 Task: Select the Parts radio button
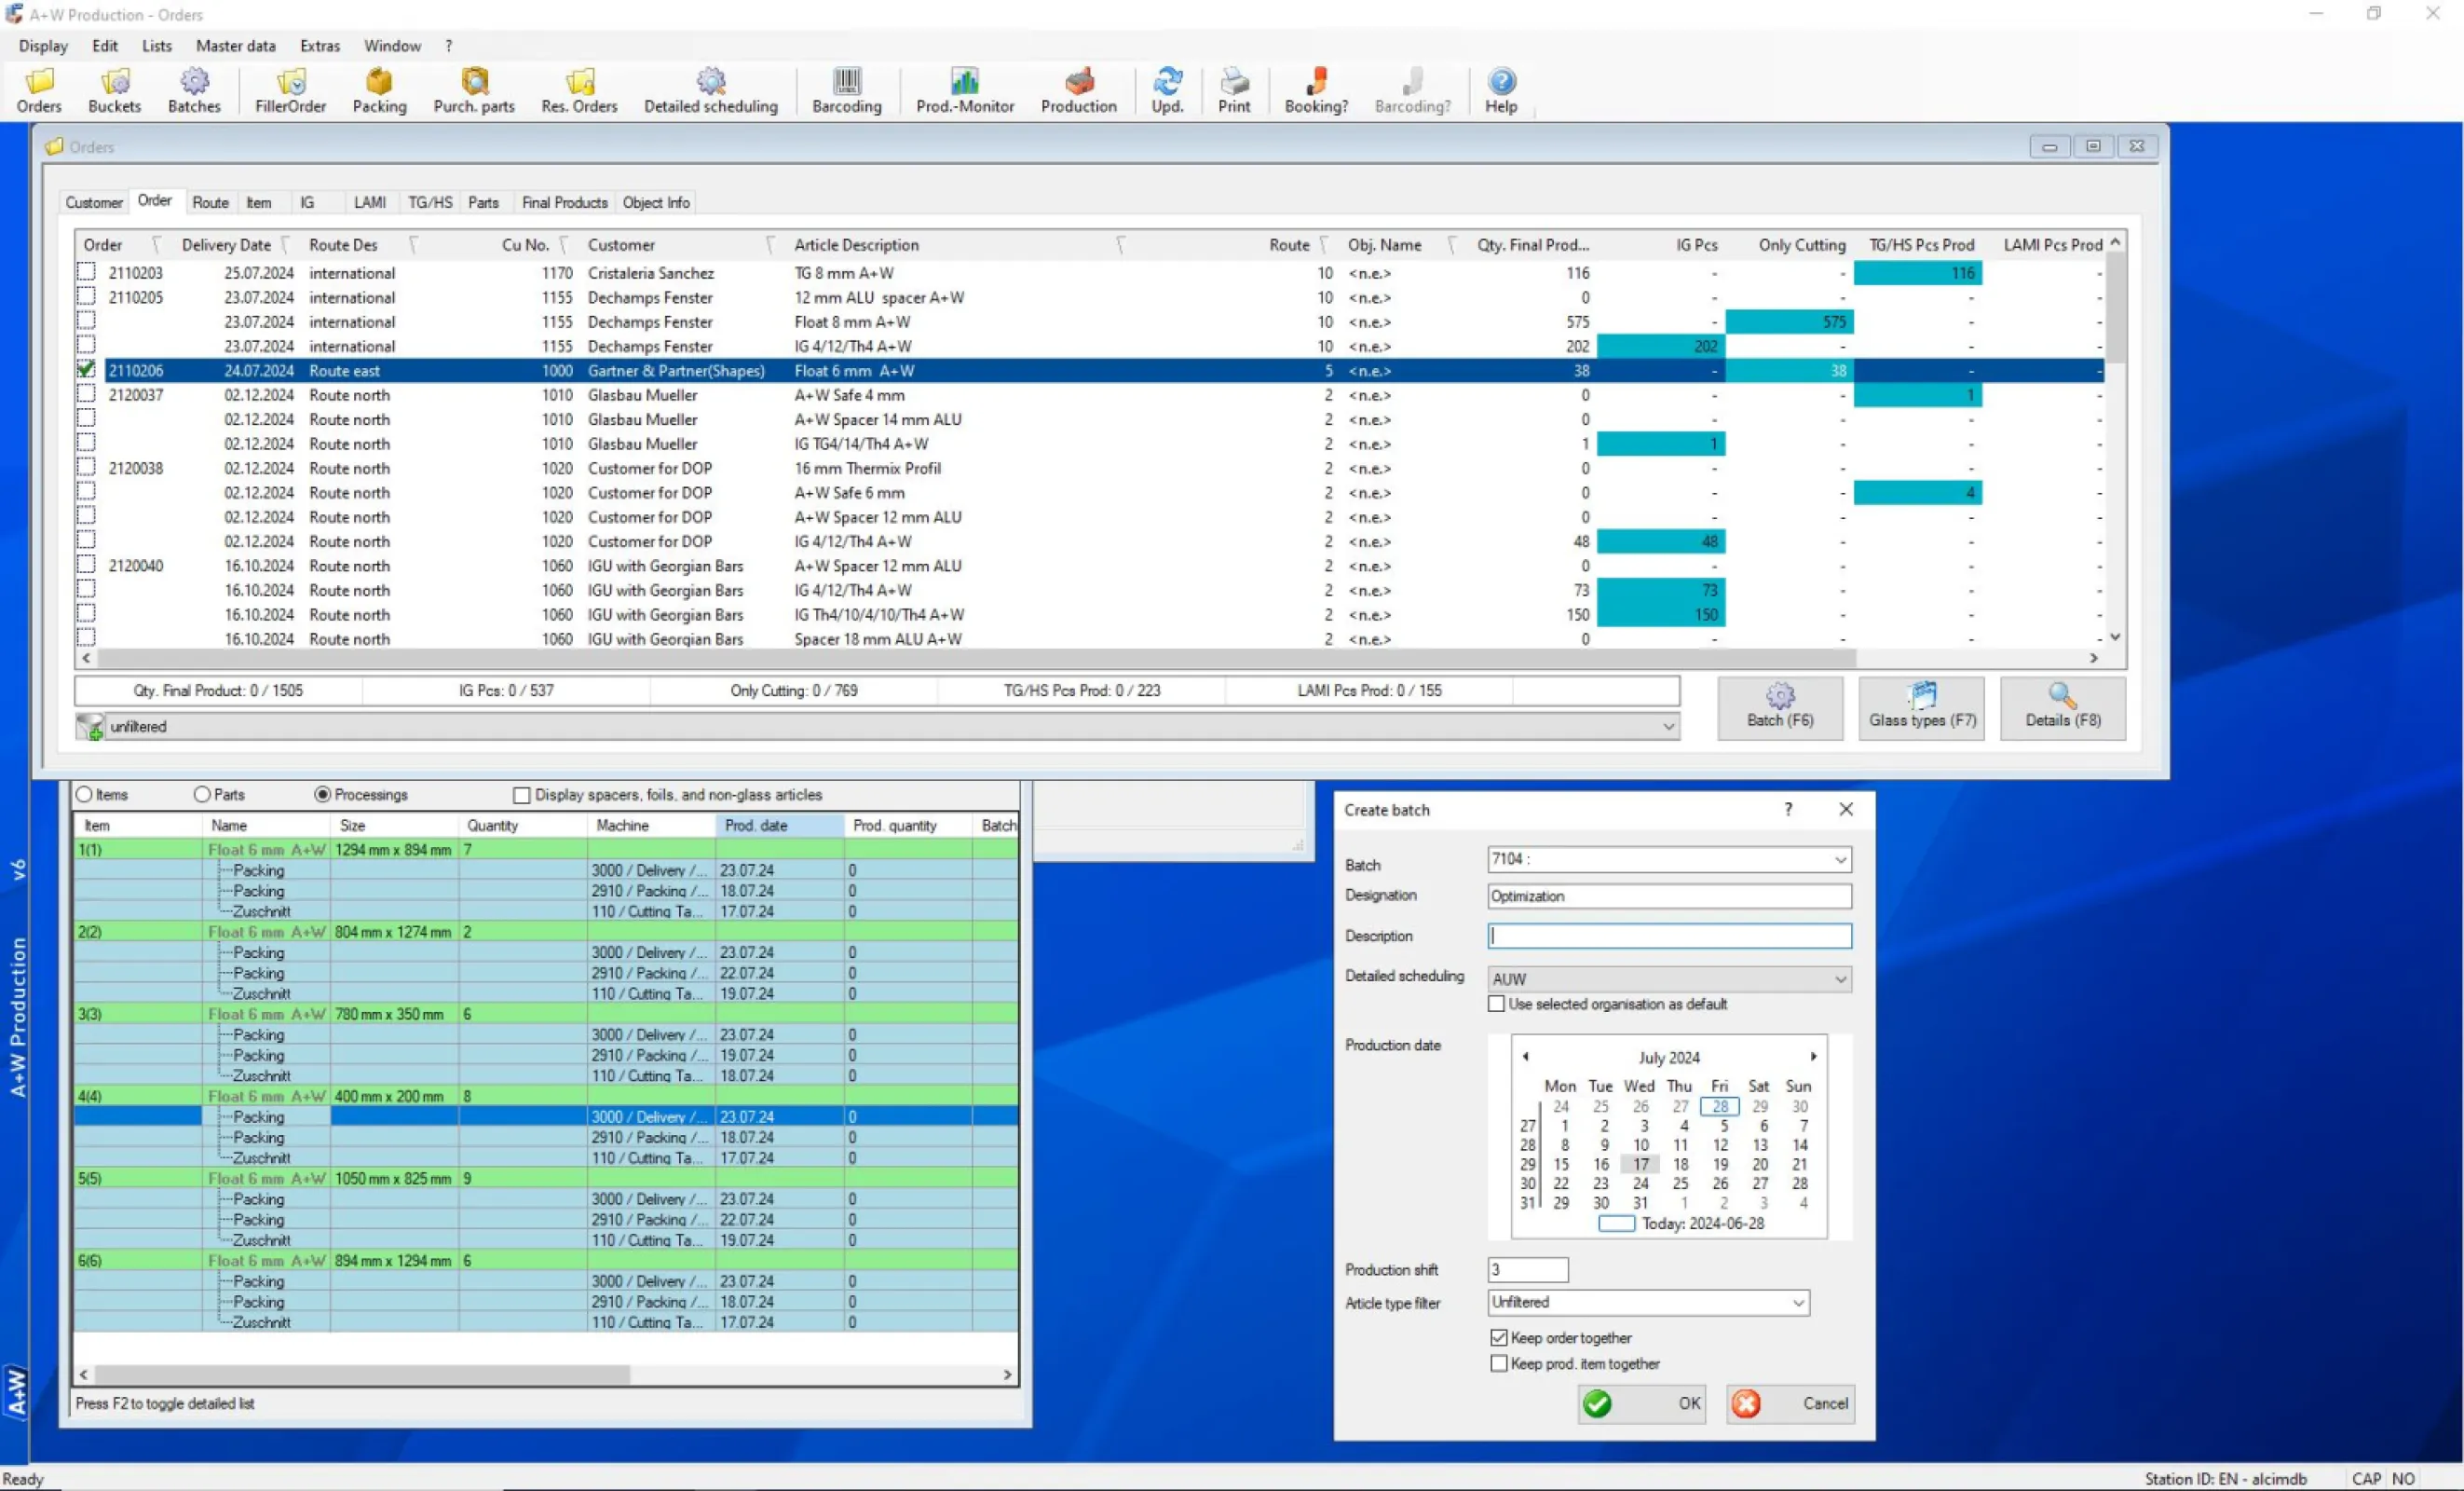coord(200,794)
